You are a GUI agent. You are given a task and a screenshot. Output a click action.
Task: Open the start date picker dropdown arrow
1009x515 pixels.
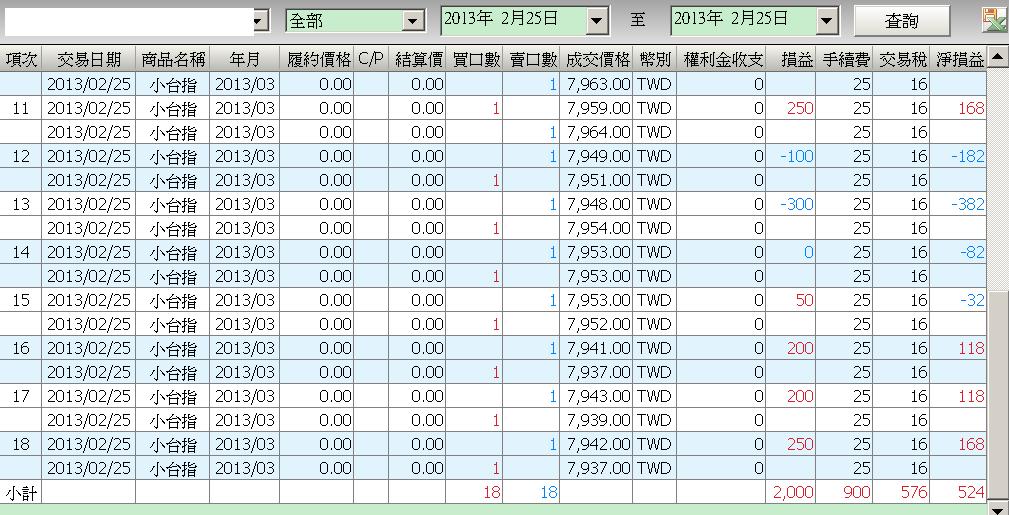tap(598, 21)
